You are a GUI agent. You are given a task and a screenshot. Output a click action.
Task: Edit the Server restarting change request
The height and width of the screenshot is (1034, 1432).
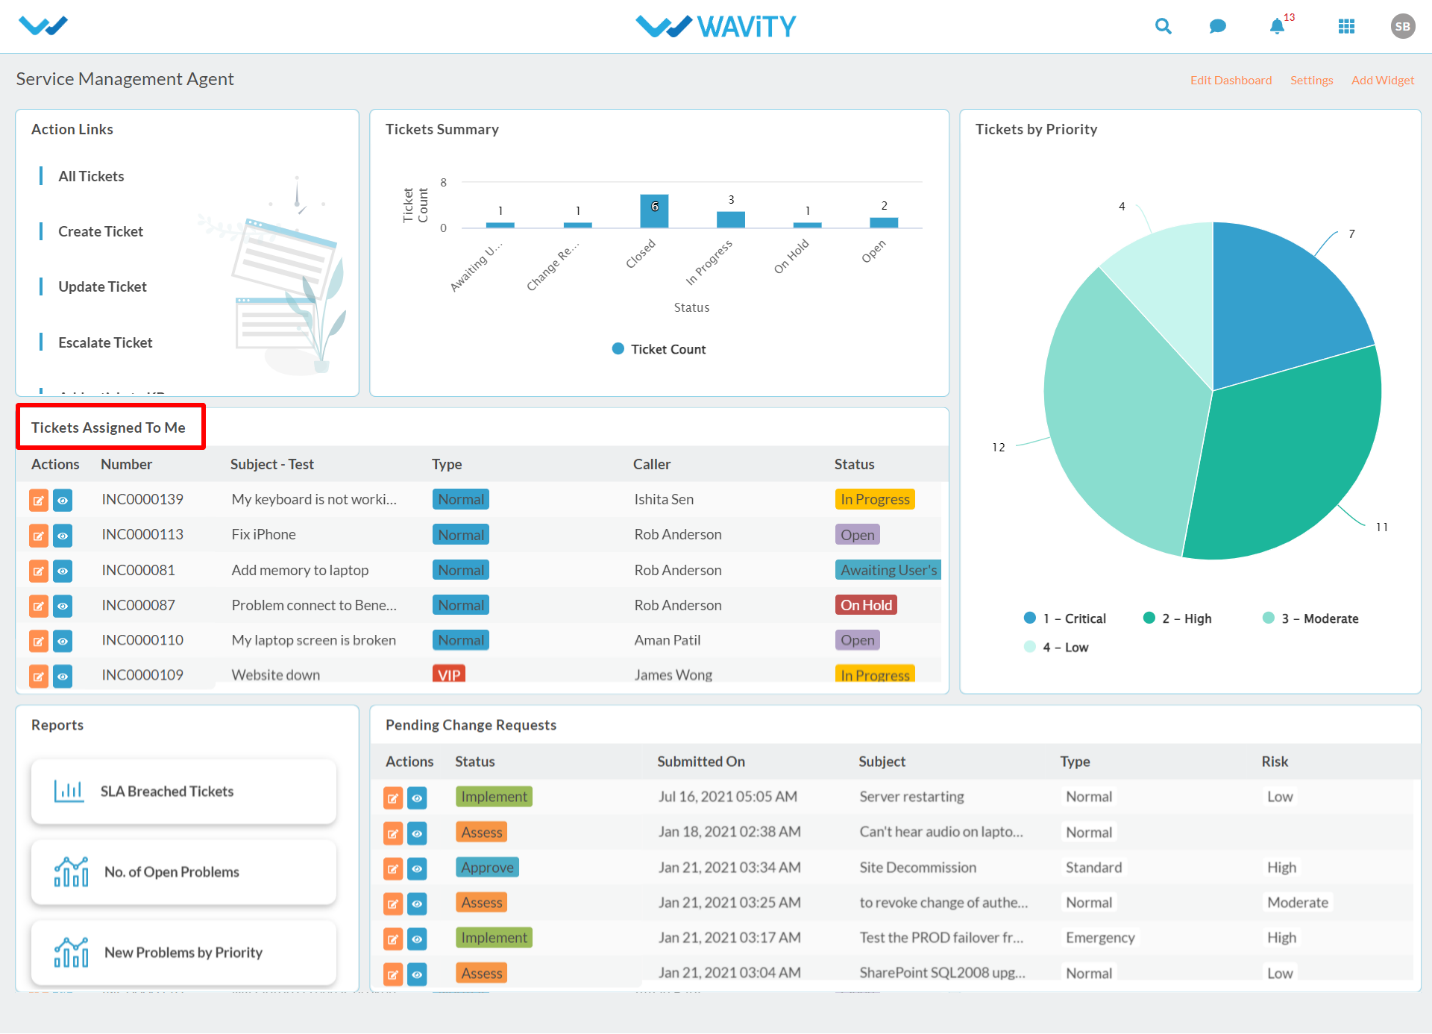coord(393,798)
